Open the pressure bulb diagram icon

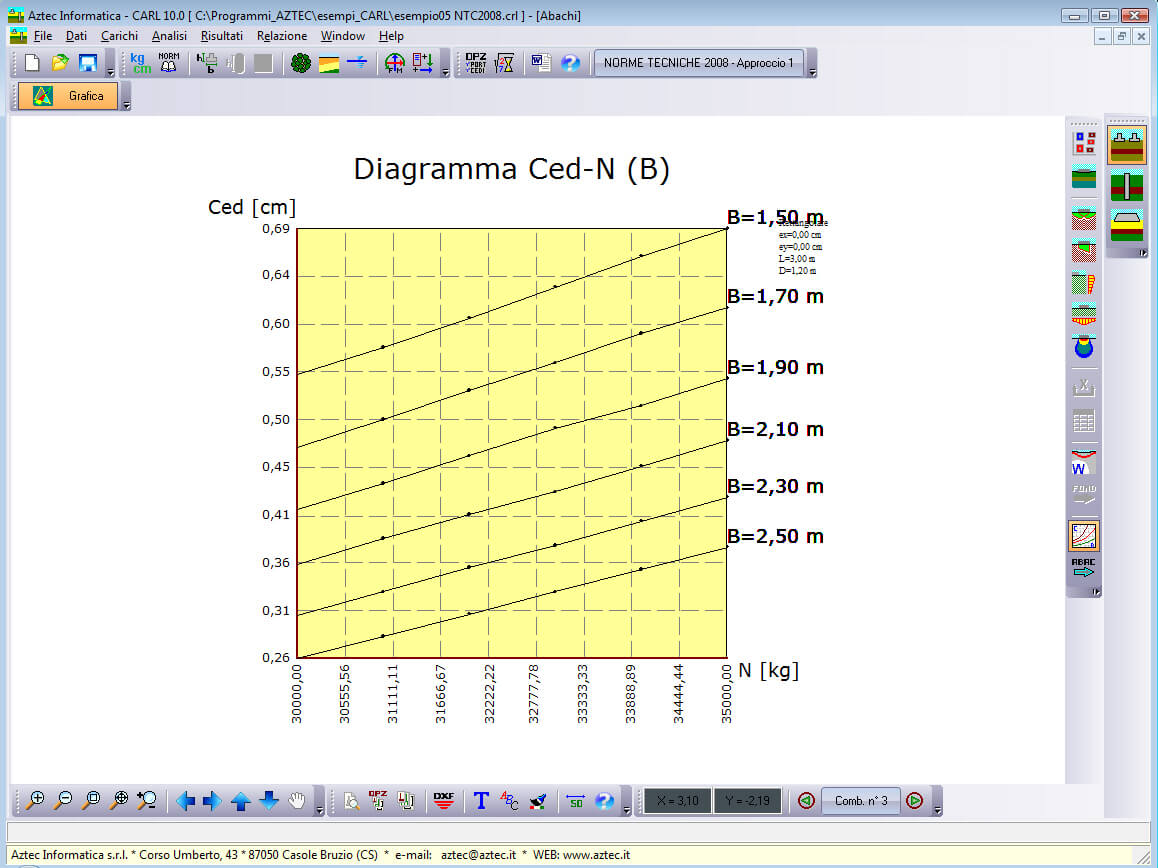pos(1083,347)
